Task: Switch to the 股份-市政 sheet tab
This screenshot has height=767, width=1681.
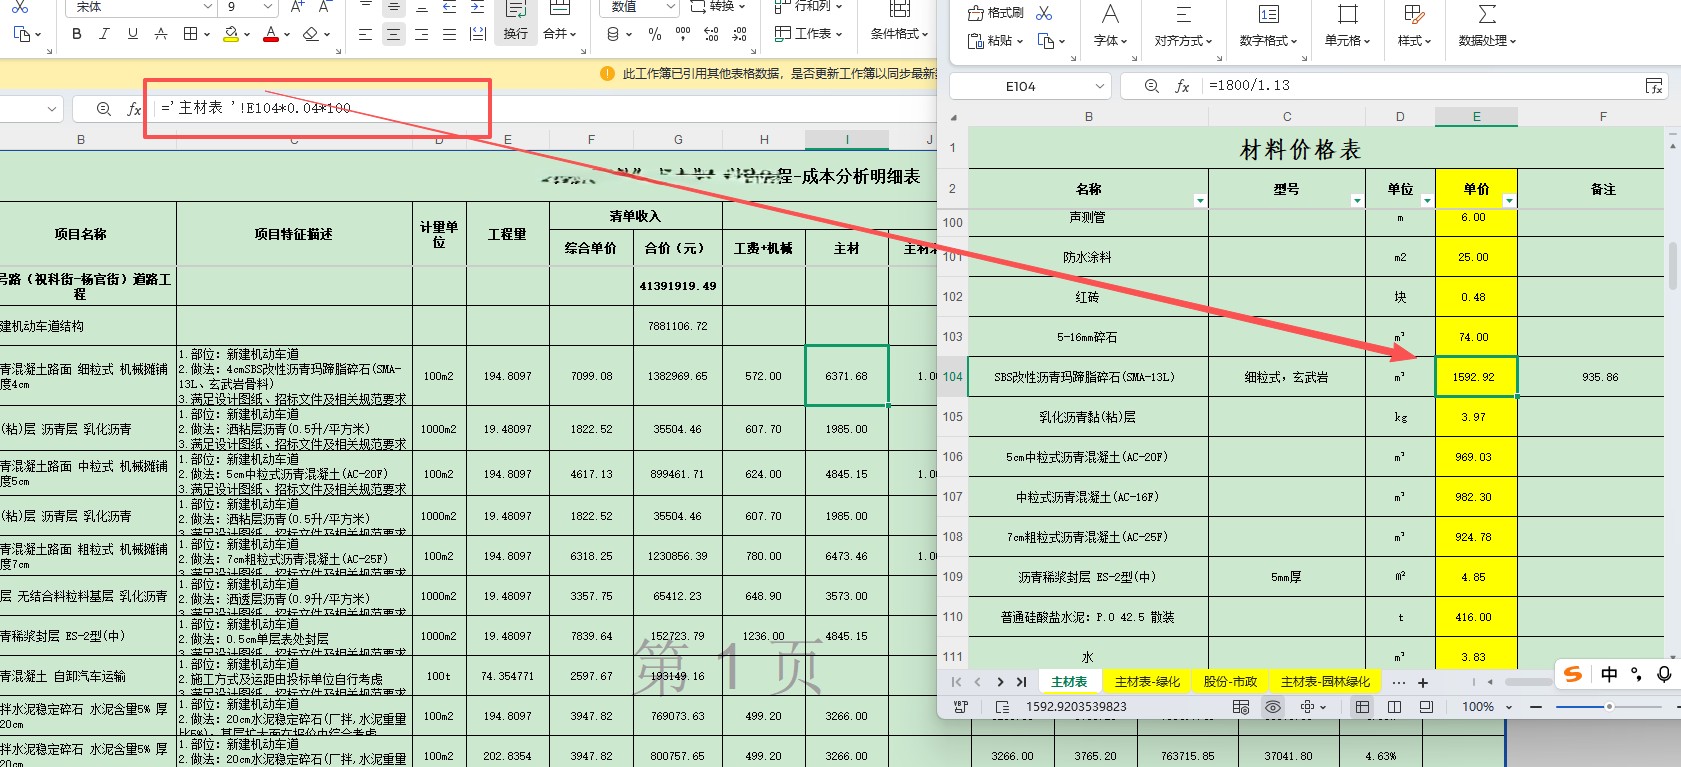Action: click(x=1230, y=682)
